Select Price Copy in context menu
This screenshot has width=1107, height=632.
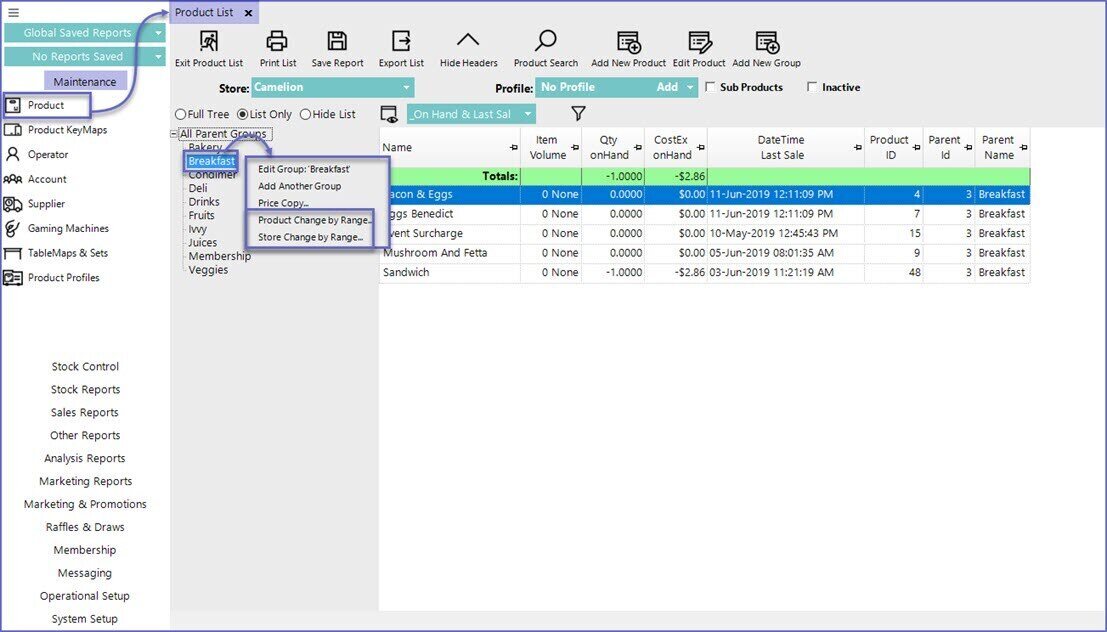[x=283, y=203]
